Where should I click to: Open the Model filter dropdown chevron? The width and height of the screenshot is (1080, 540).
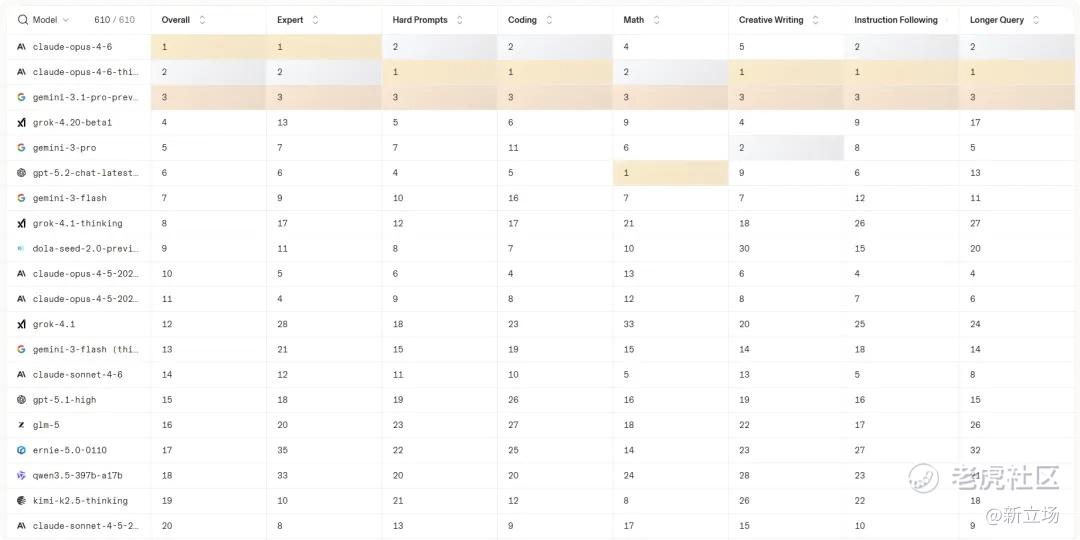(x=66, y=20)
